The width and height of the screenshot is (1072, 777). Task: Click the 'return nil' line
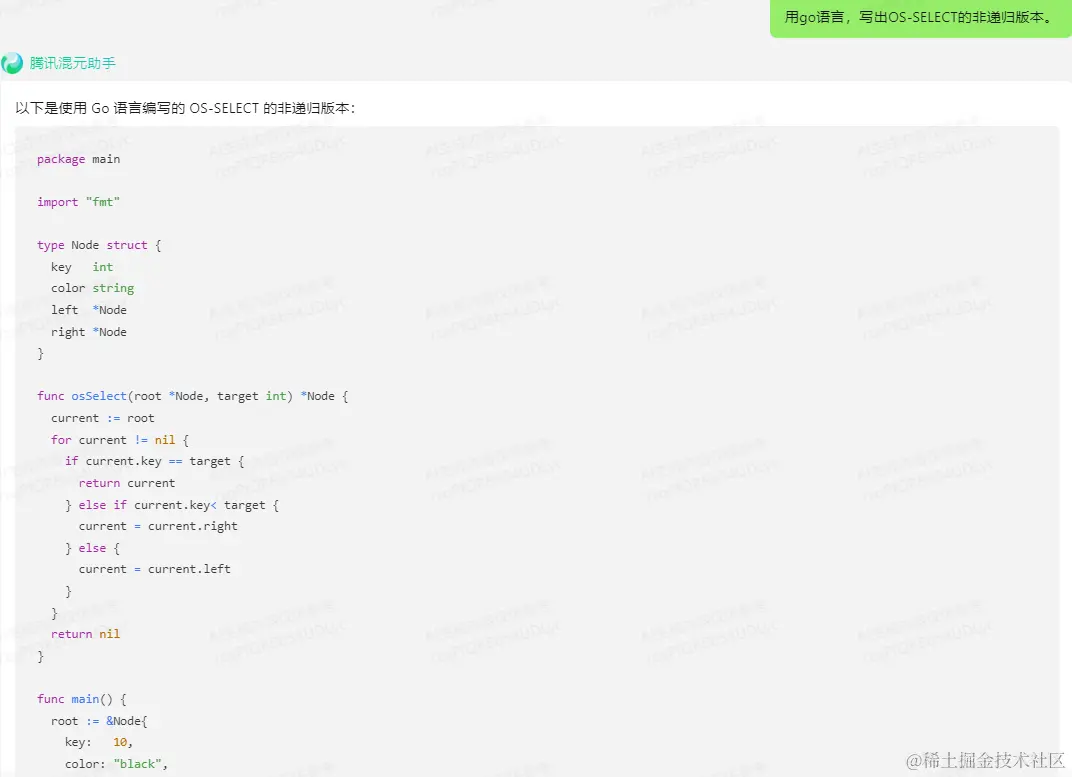(x=85, y=634)
